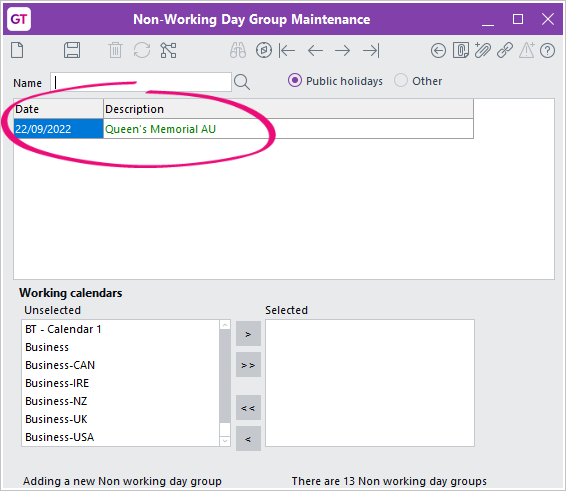566x491 pixels.
Task: Click inside the Name input field
Action: 141,82
